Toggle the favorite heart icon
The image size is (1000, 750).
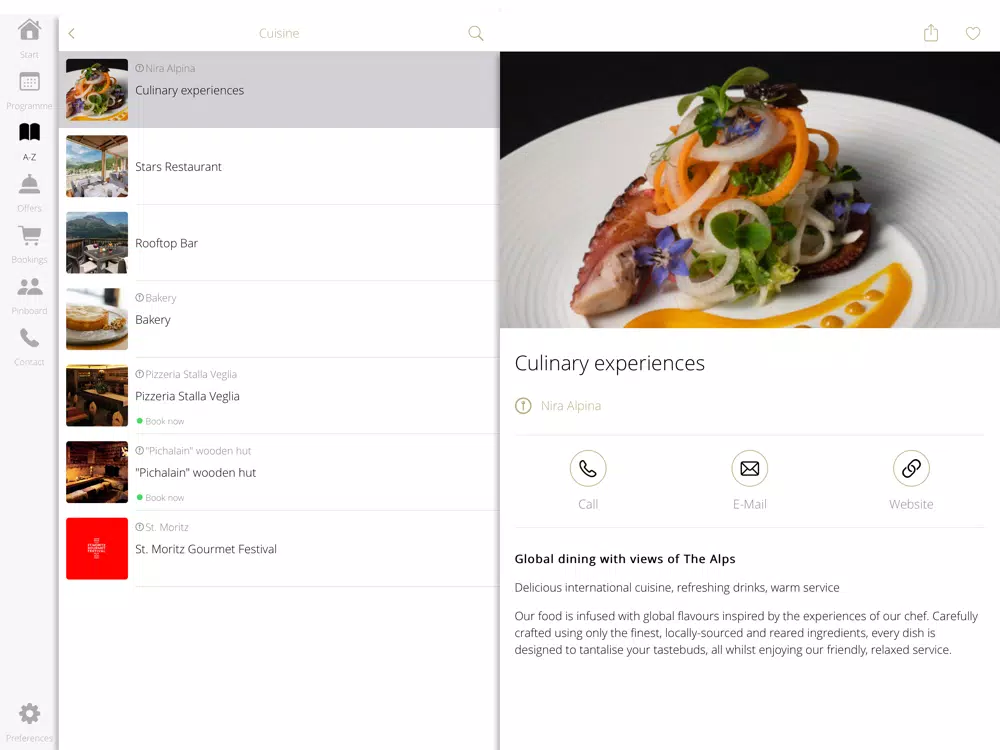pyautogui.click(x=973, y=33)
